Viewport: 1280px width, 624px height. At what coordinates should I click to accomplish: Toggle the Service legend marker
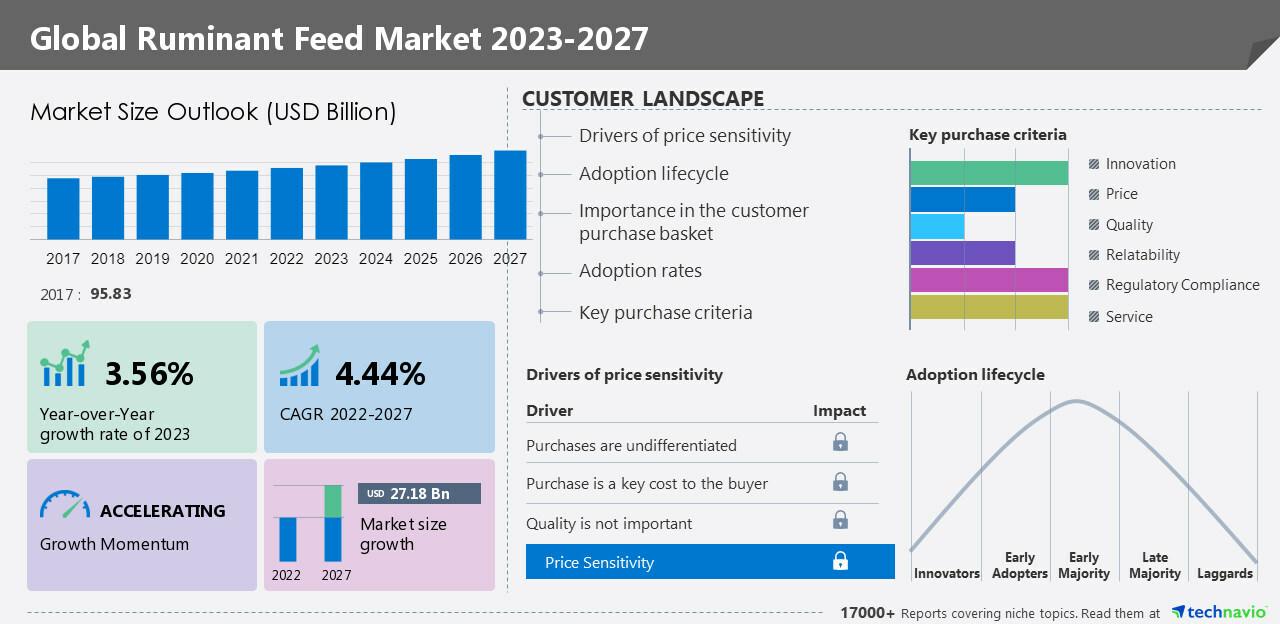click(1094, 317)
